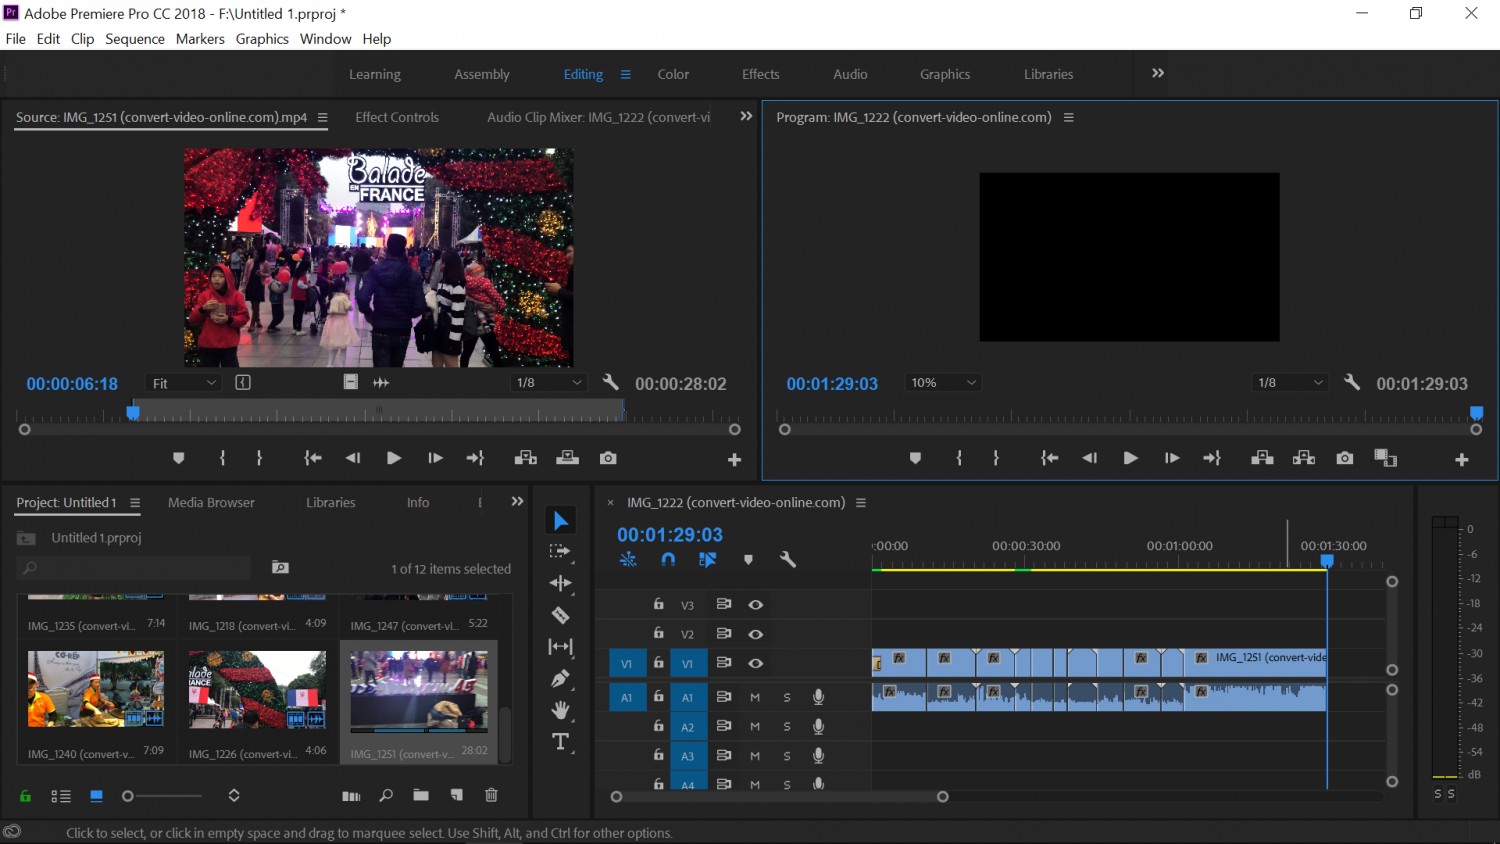The height and width of the screenshot is (844, 1500).
Task: Select the Pen tool
Action: coord(560,678)
